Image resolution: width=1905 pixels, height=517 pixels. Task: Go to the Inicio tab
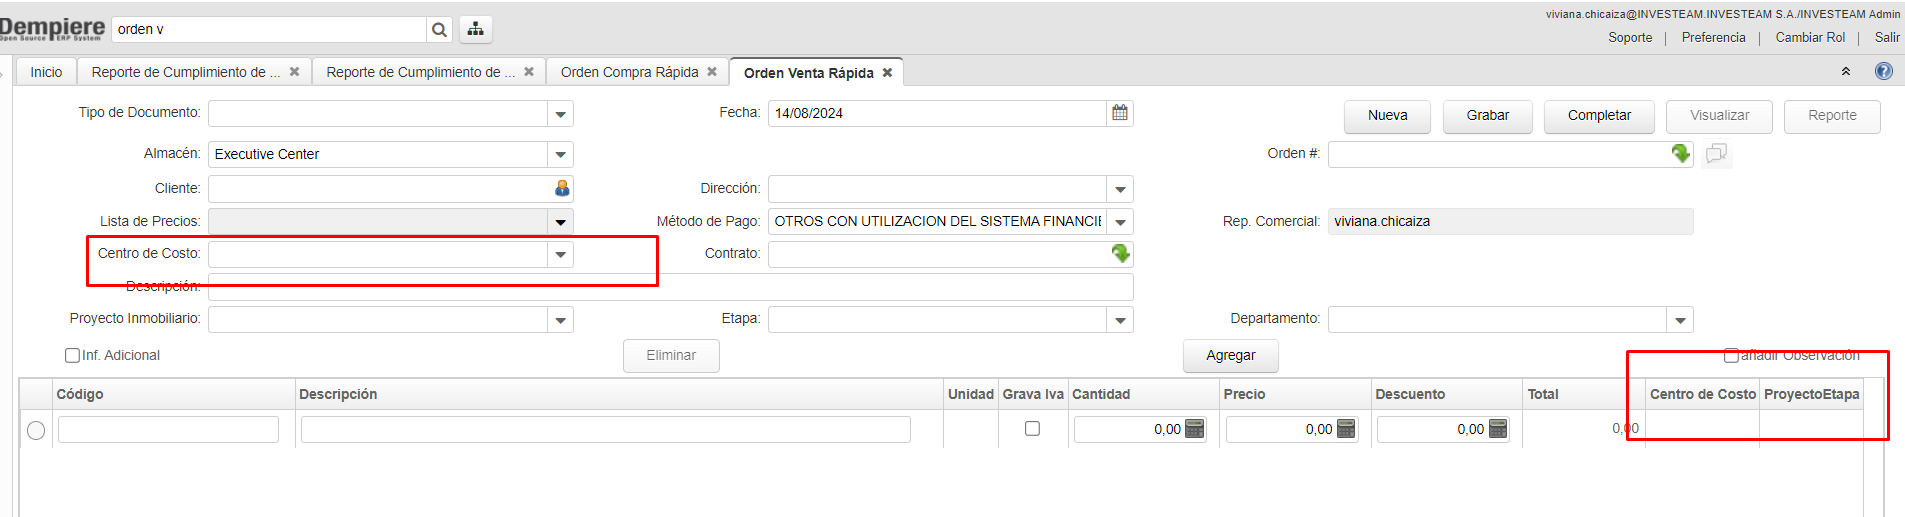[x=46, y=72]
